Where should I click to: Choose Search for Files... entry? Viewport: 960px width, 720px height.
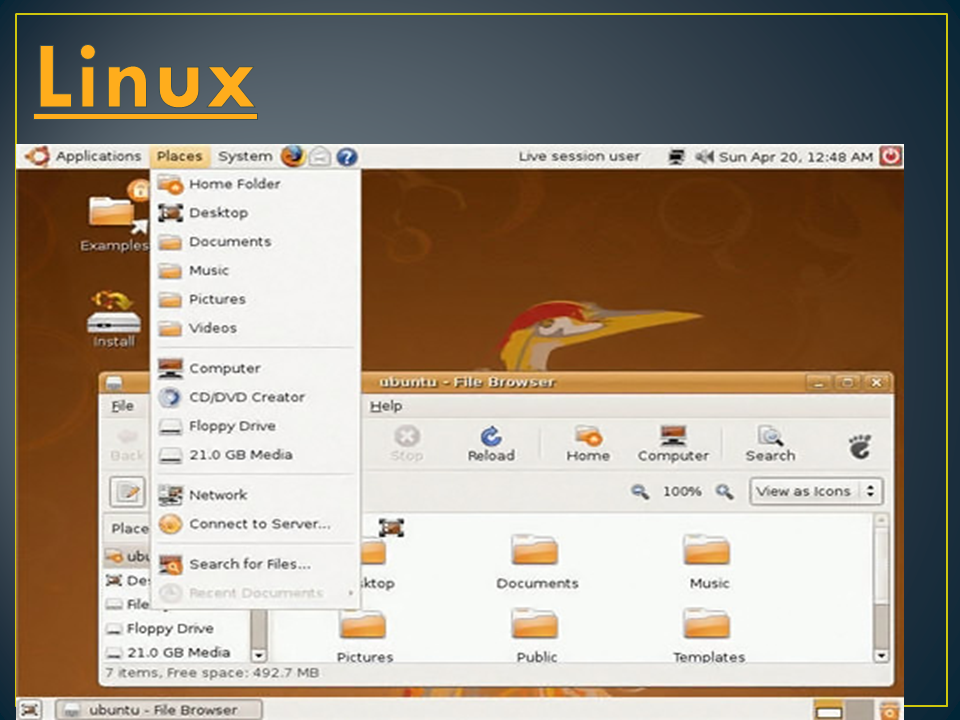click(x=255, y=564)
